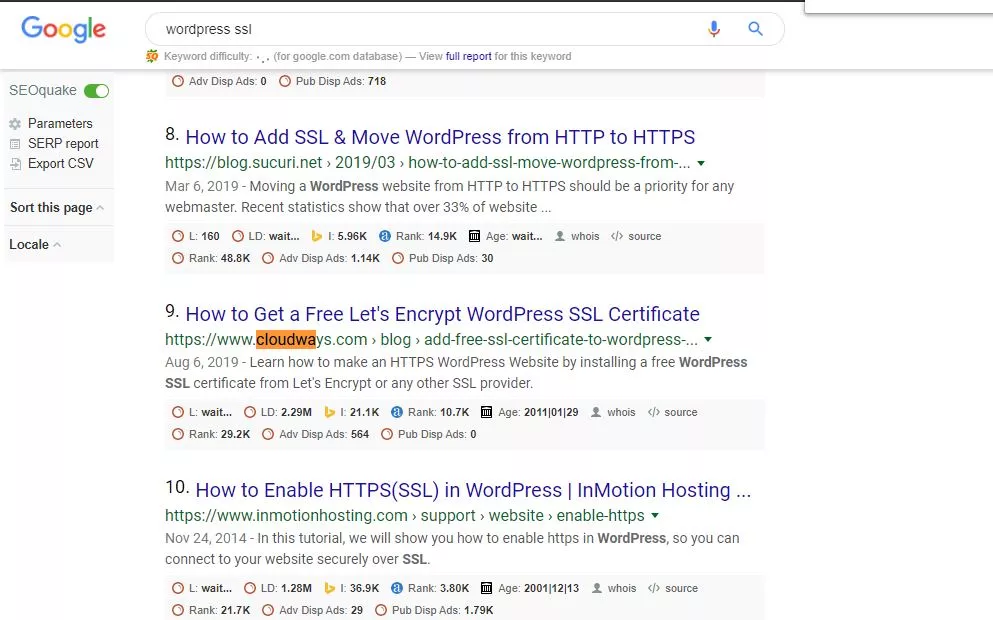Open dropdown arrow next to cloudways URL

click(x=708, y=339)
